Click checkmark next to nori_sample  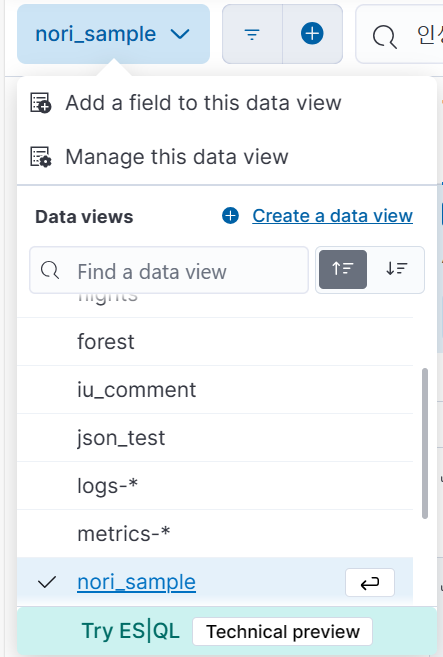tap(47, 582)
